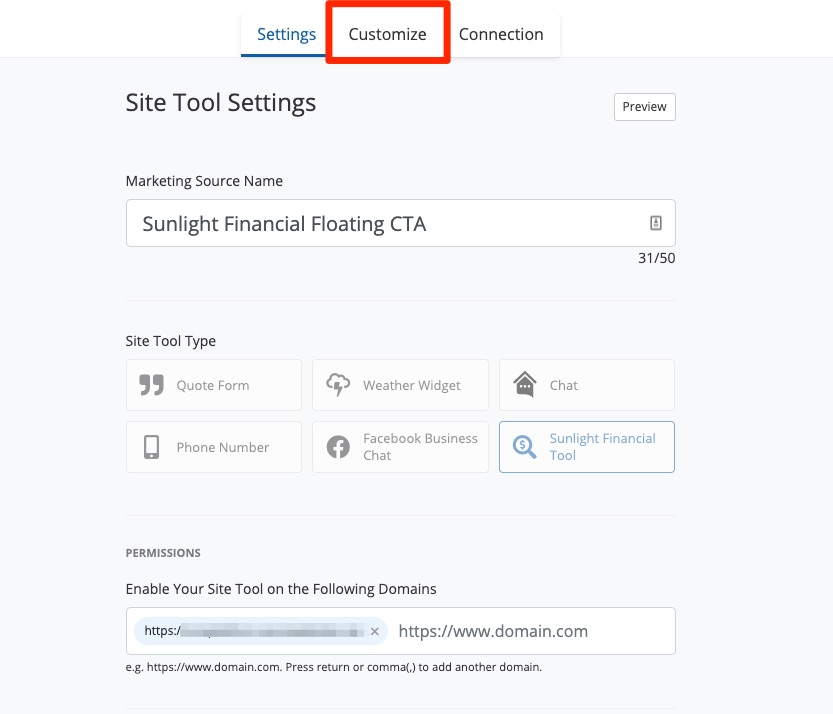Remove the blurred domain chip with X
This screenshot has height=714, width=833.
coord(375,631)
